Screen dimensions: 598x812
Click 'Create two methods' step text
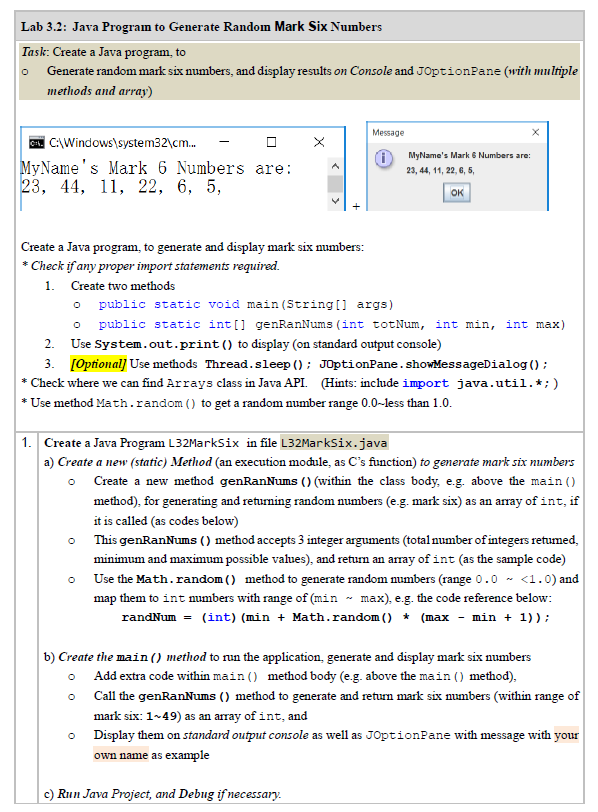point(123,286)
